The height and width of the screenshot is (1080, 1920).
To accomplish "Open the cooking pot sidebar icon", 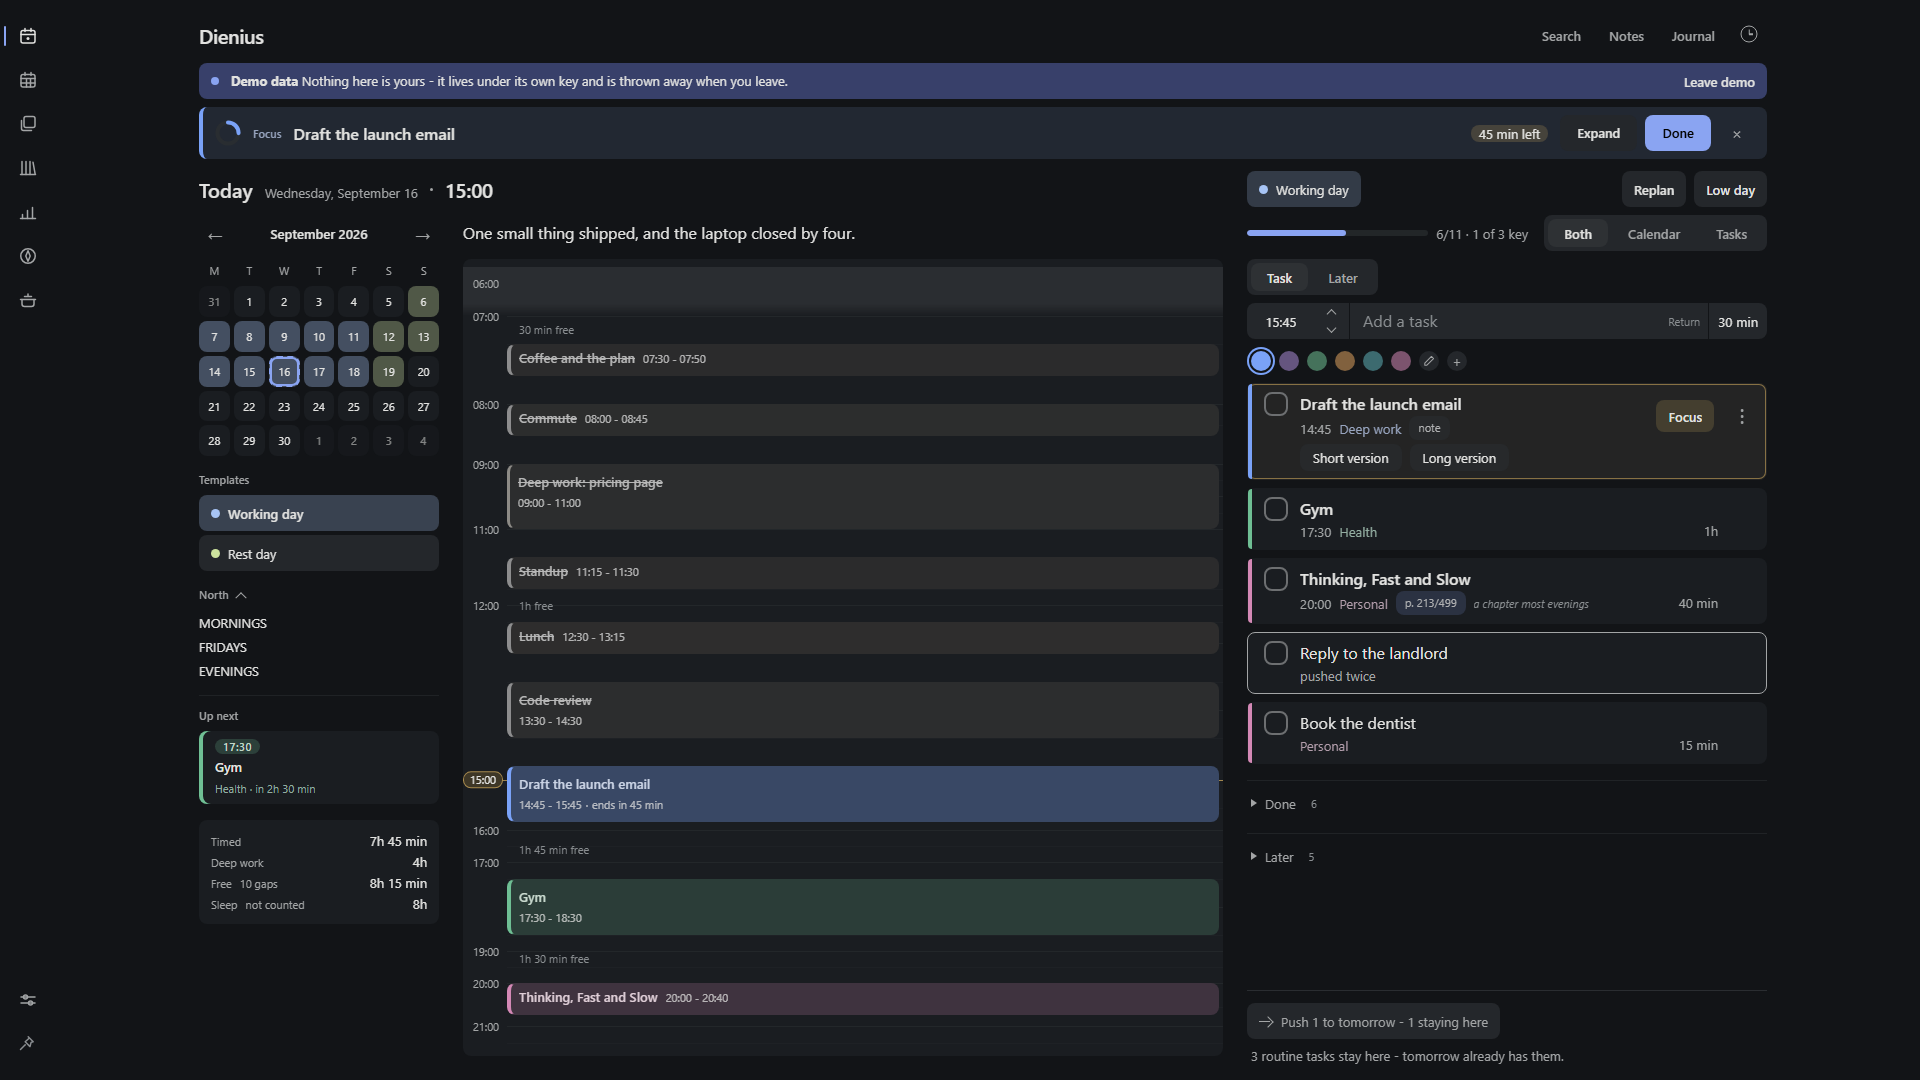I will [28, 300].
